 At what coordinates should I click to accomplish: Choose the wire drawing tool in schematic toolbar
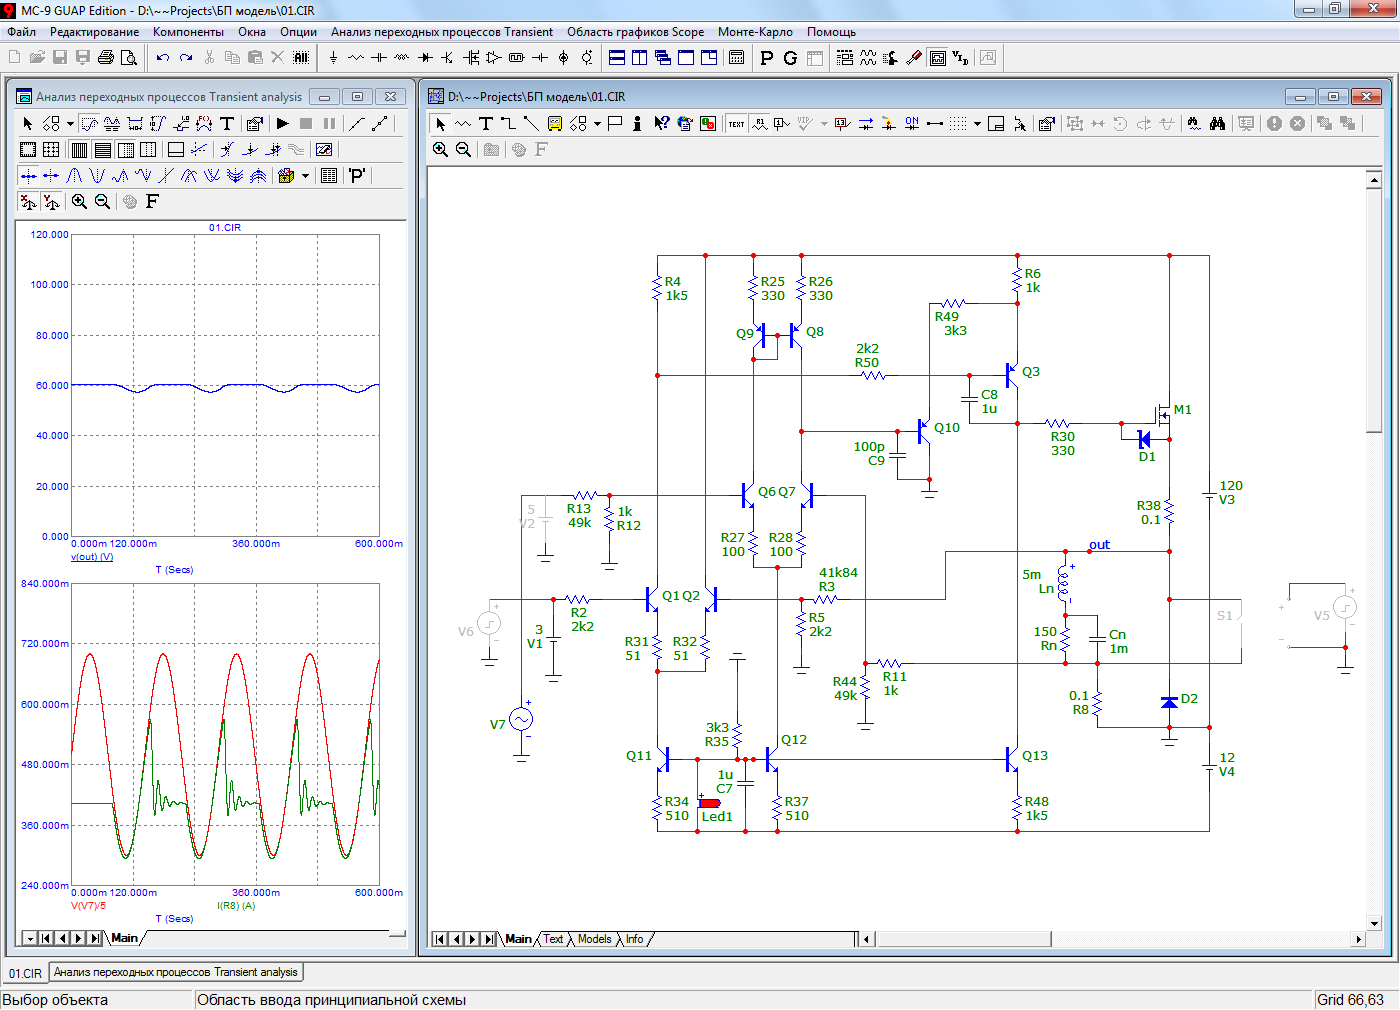(x=509, y=124)
